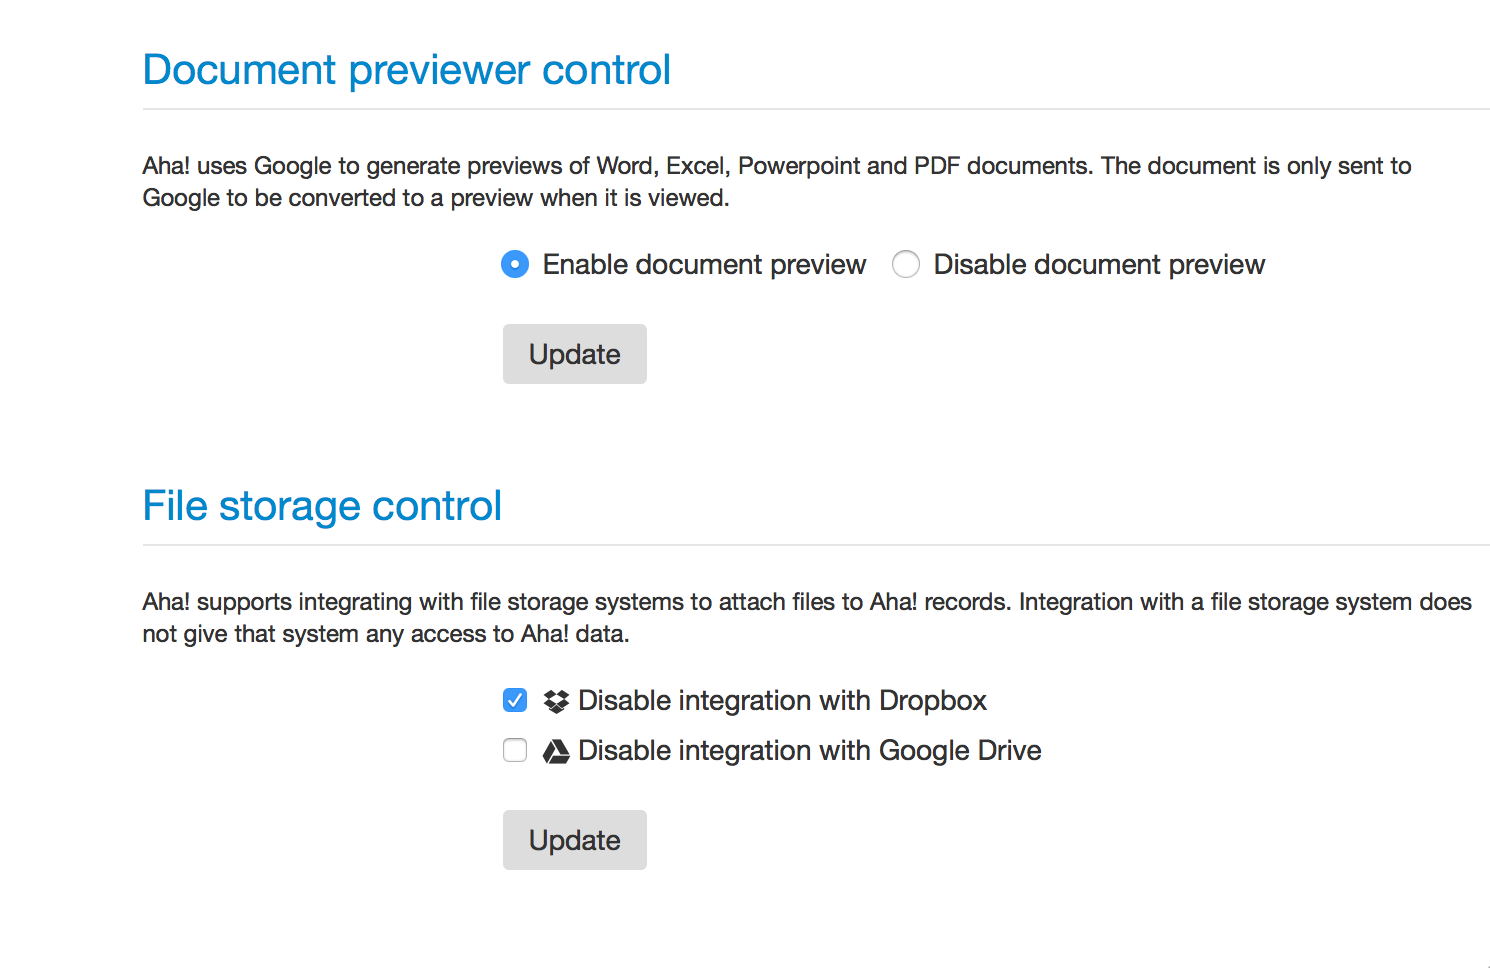The height and width of the screenshot is (968, 1490).
Task: Click the "File storage control" heading
Action: point(322,506)
